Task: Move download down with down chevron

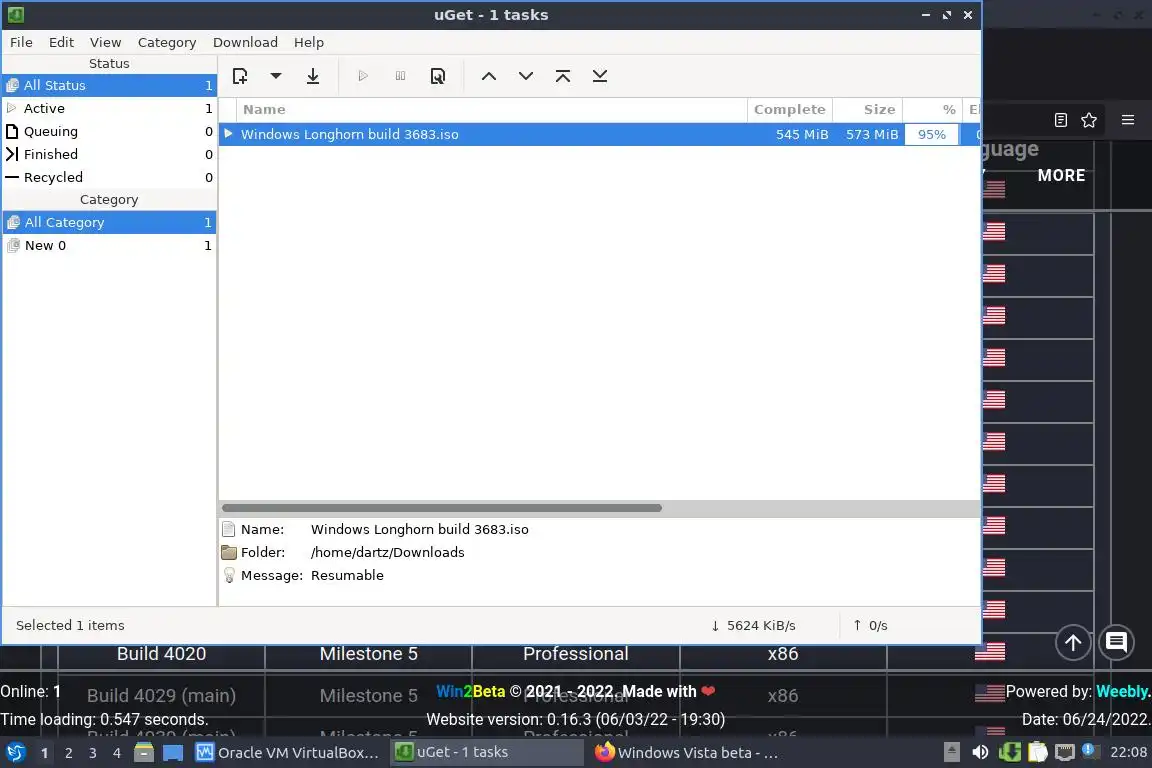Action: tap(526, 76)
